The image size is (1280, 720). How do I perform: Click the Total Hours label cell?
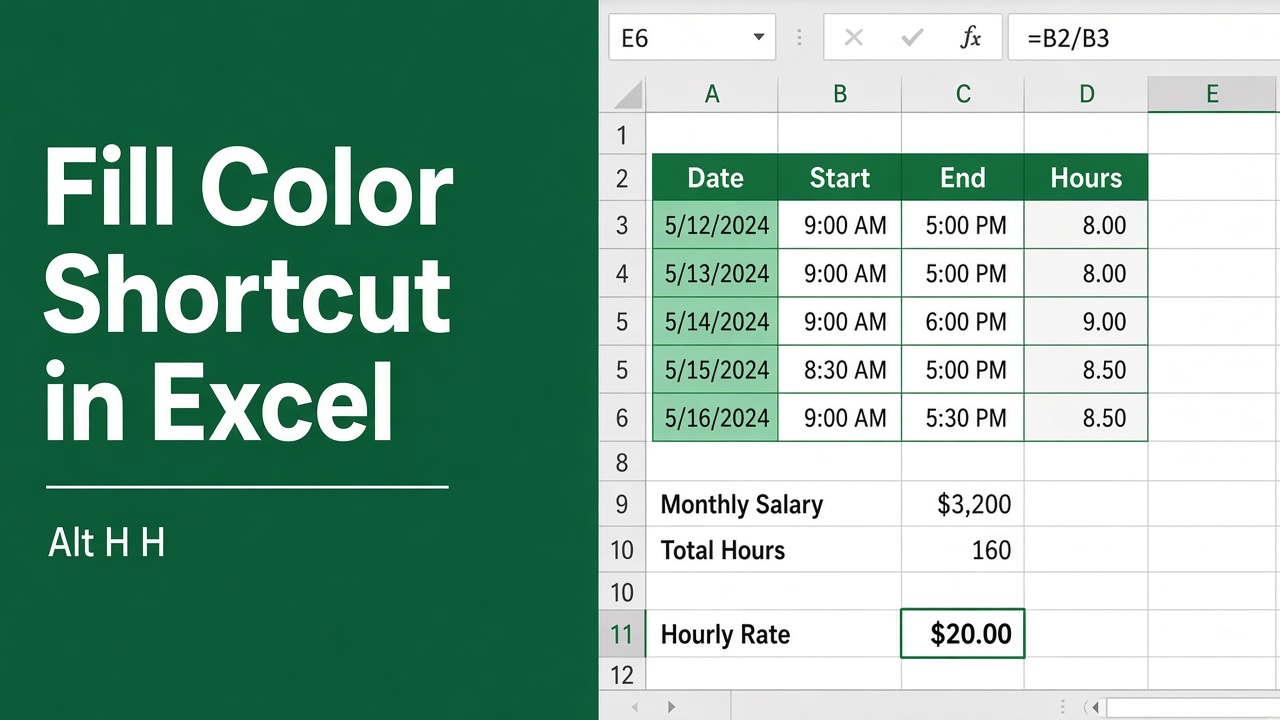tap(774, 550)
